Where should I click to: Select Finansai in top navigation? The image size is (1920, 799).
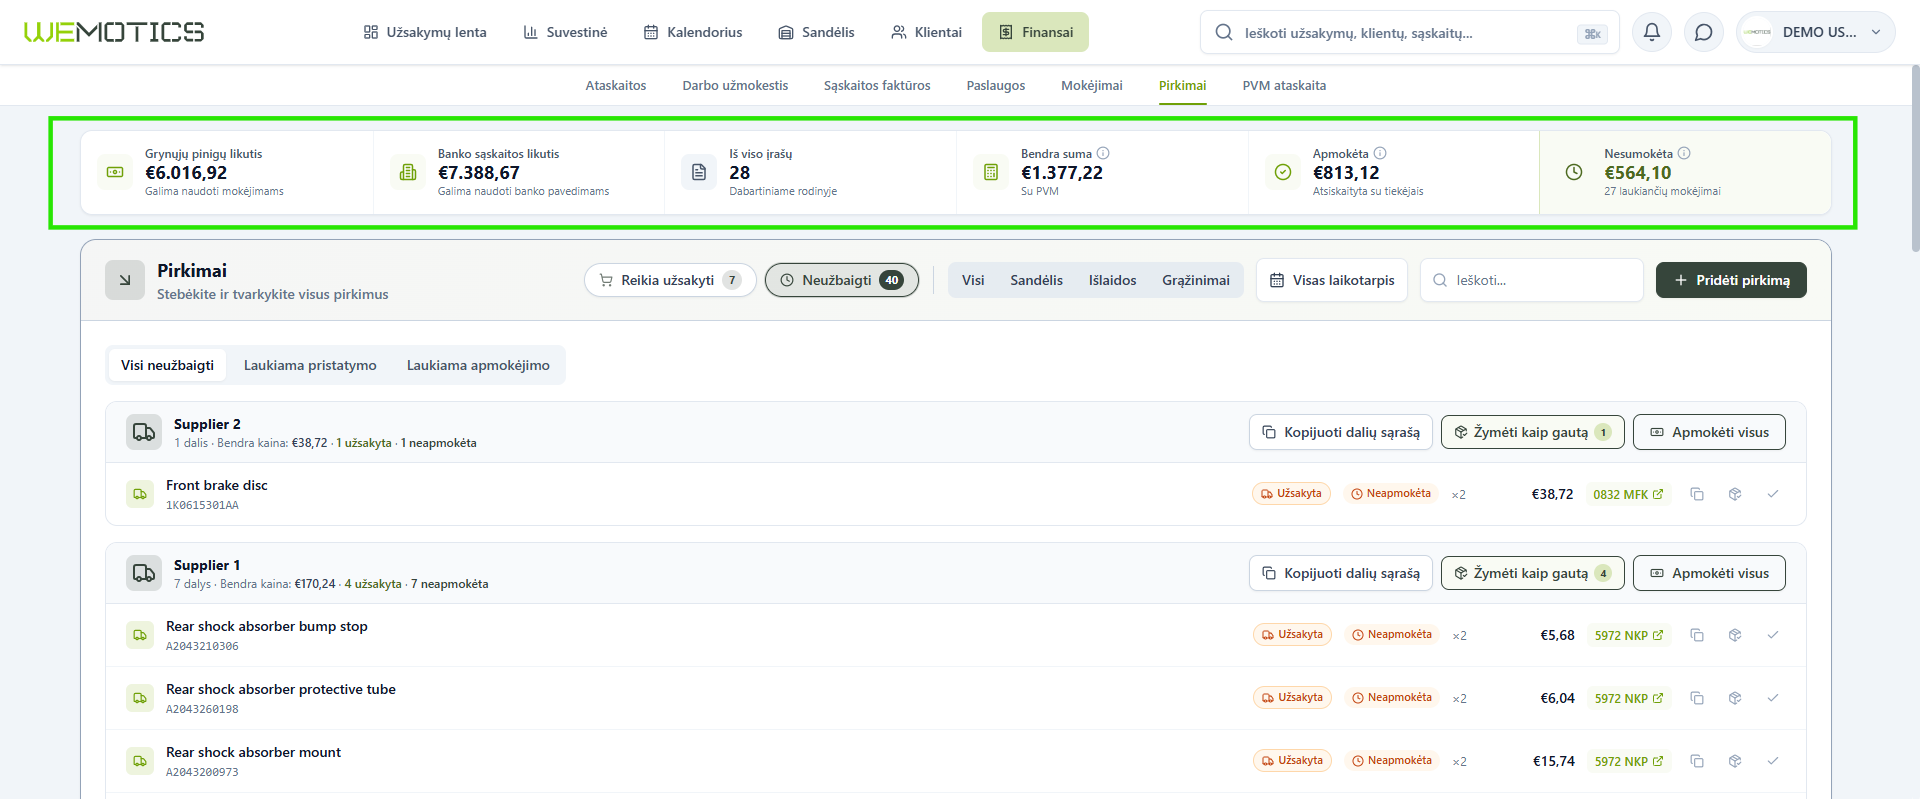pos(1035,32)
